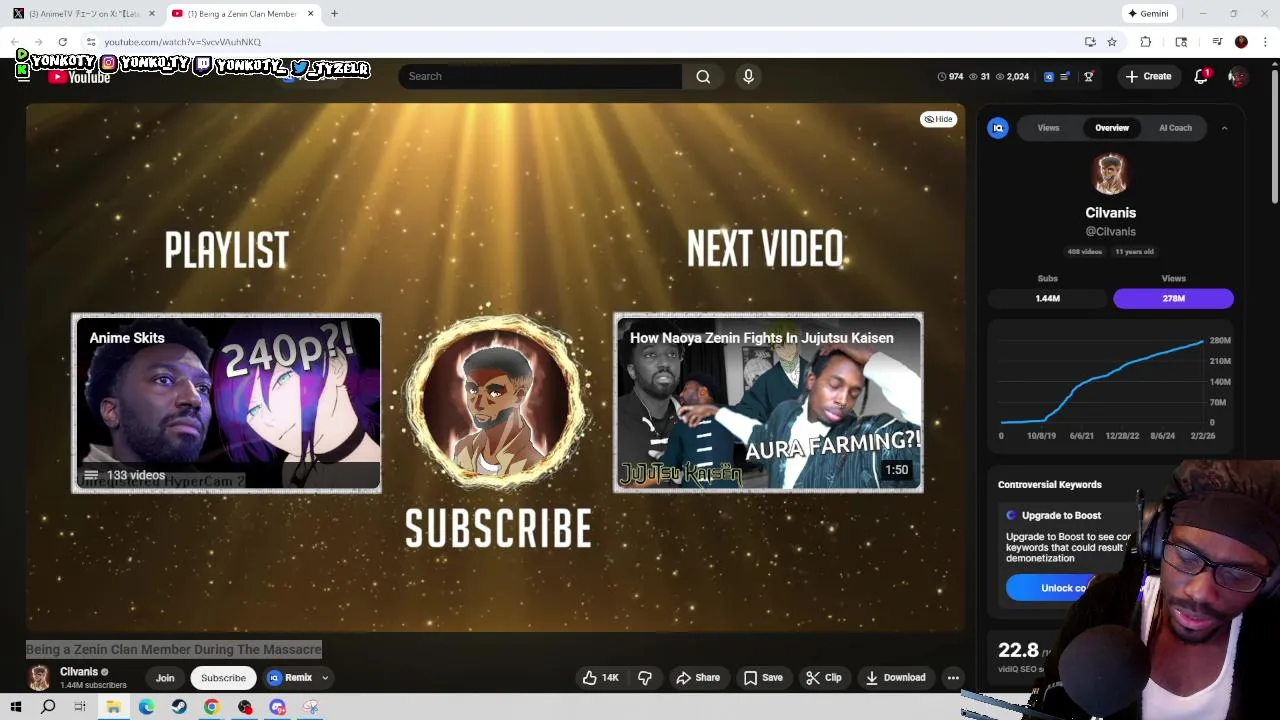
Task: Click the @Cilvanis handle in vidIQ panel
Action: coord(1110,232)
